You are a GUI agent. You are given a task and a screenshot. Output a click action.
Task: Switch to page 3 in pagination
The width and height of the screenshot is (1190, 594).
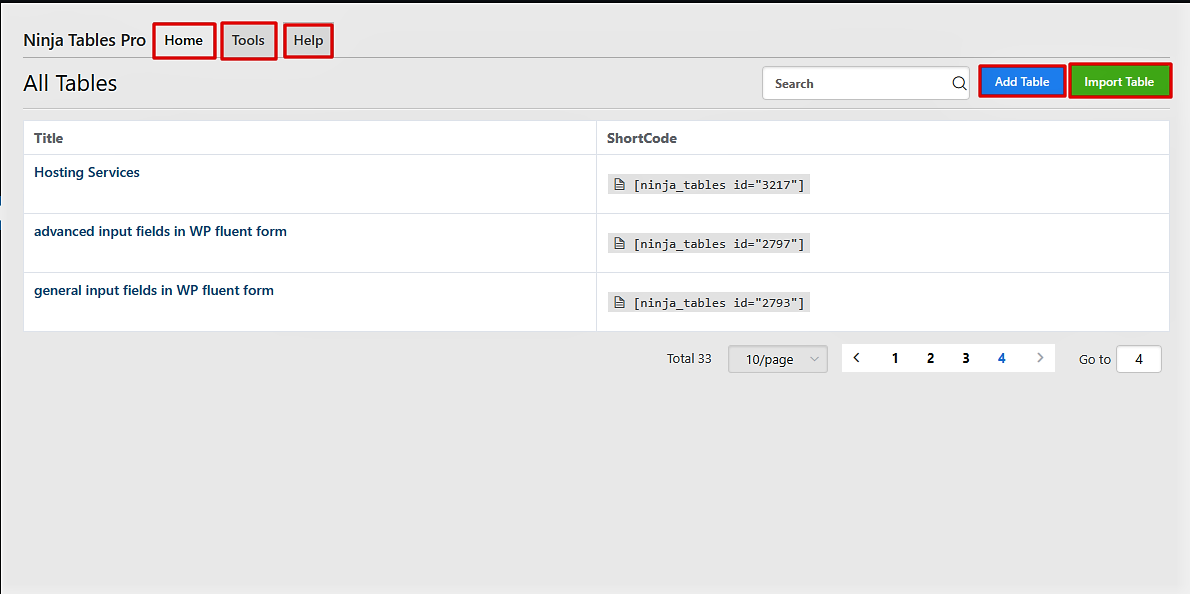point(965,358)
